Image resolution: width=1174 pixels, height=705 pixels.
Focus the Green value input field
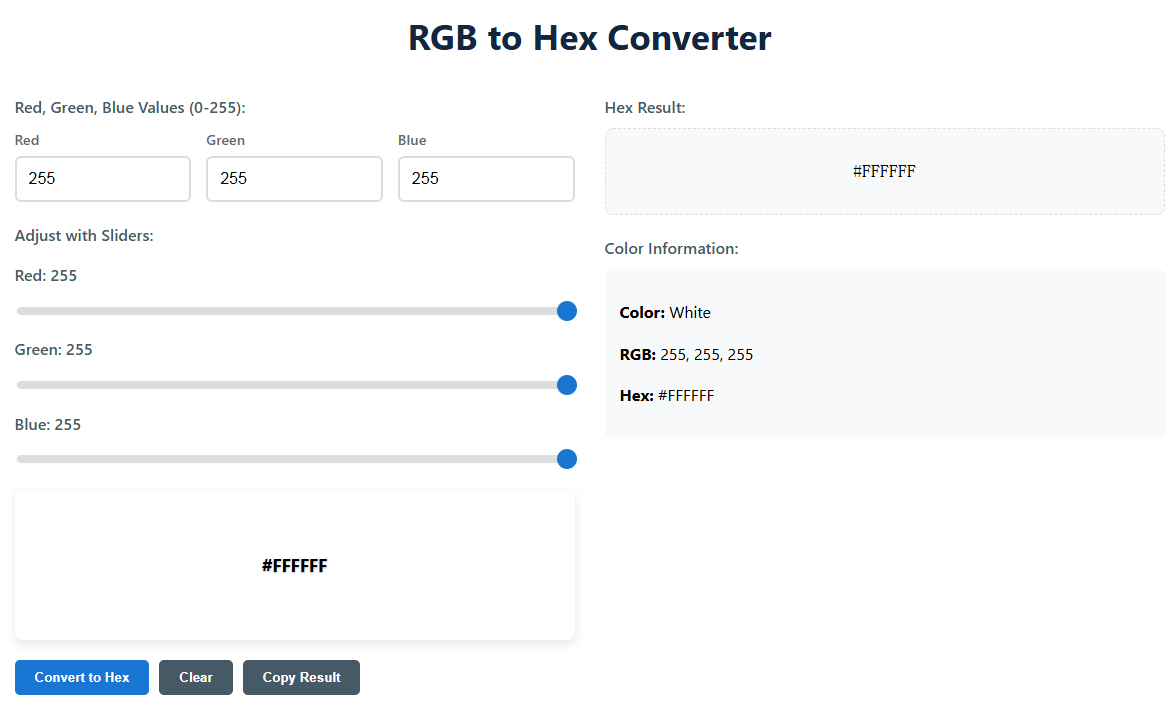pyautogui.click(x=294, y=179)
